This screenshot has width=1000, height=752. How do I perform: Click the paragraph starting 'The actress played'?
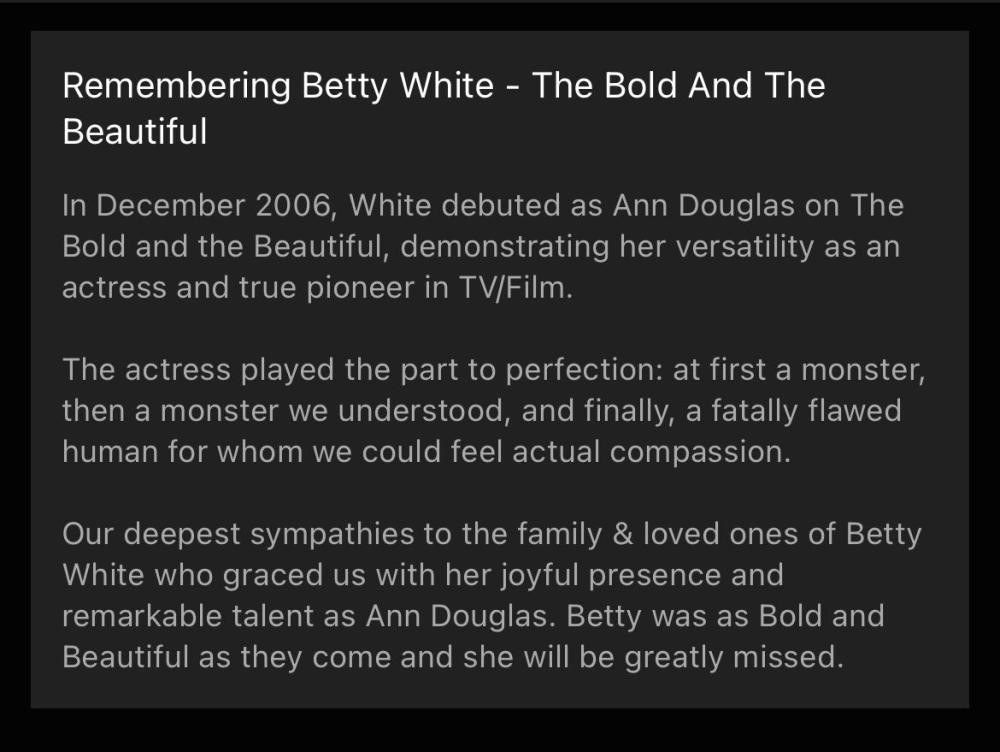pos(494,411)
